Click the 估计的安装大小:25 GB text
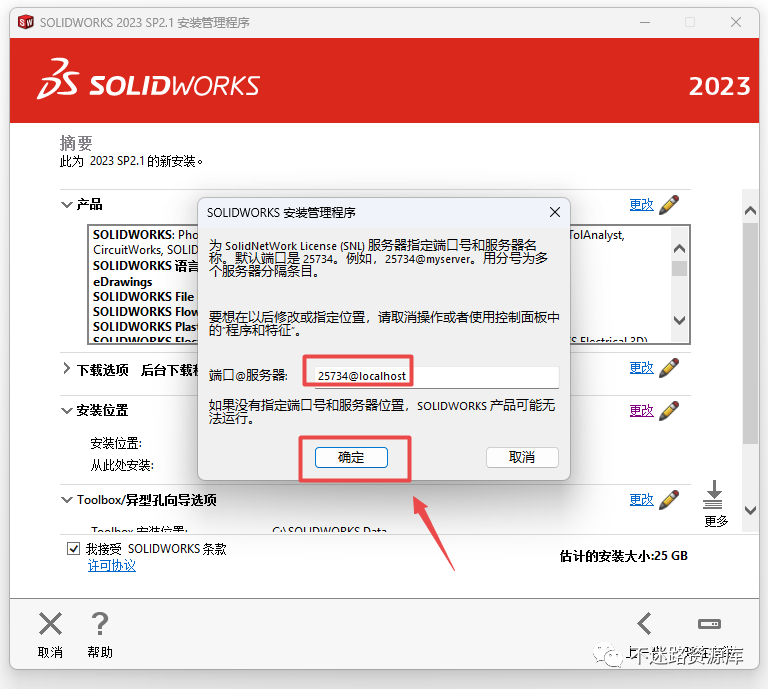Screen dimensions: 768x689 (624, 556)
